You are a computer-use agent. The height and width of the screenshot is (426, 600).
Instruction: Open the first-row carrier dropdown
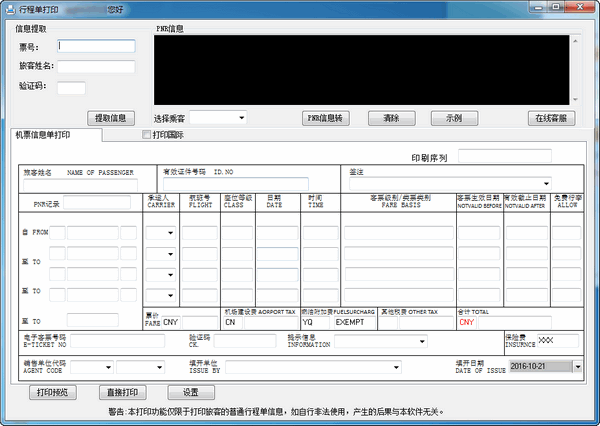(170, 233)
